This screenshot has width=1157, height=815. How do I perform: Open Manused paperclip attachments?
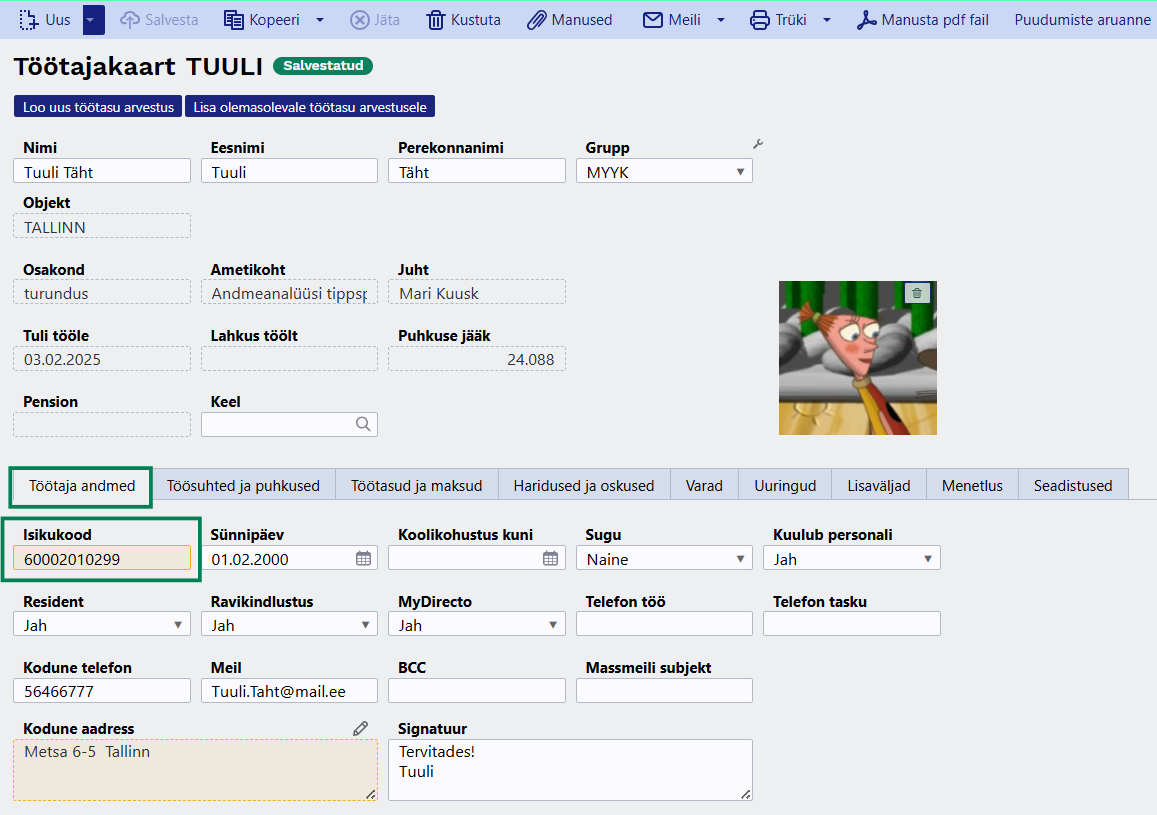point(537,20)
